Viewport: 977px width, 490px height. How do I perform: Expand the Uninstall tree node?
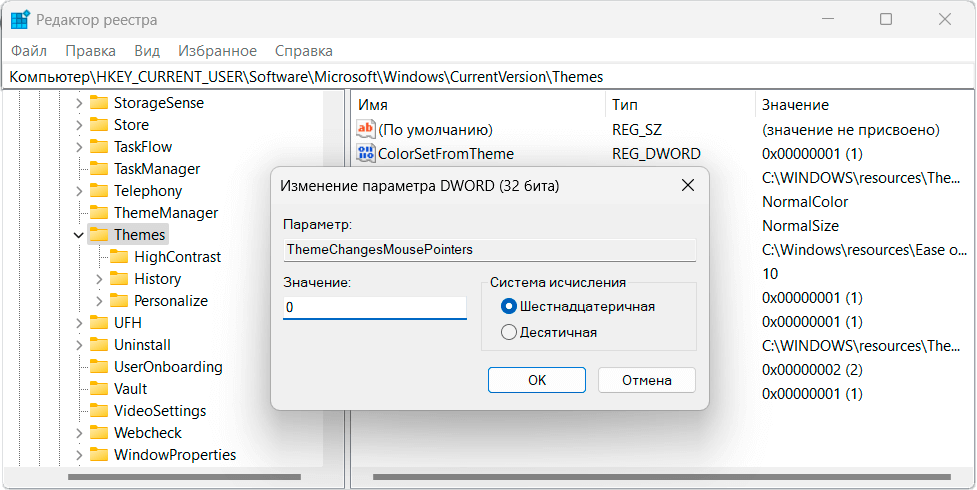click(79, 345)
